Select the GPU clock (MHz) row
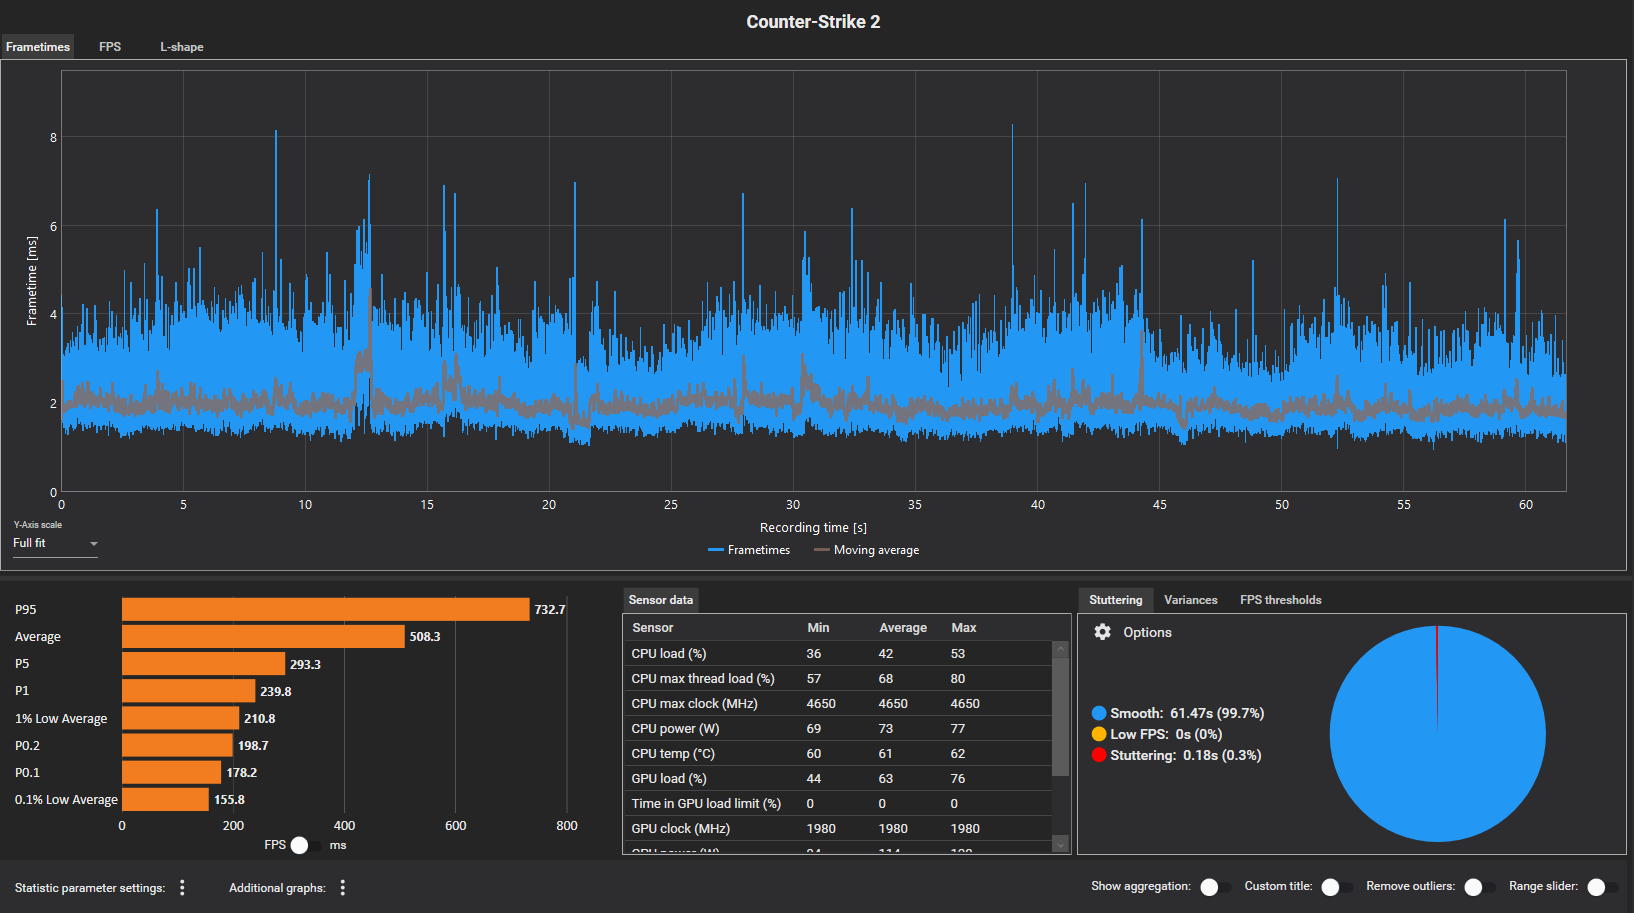This screenshot has width=1634, height=913. point(838,829)
